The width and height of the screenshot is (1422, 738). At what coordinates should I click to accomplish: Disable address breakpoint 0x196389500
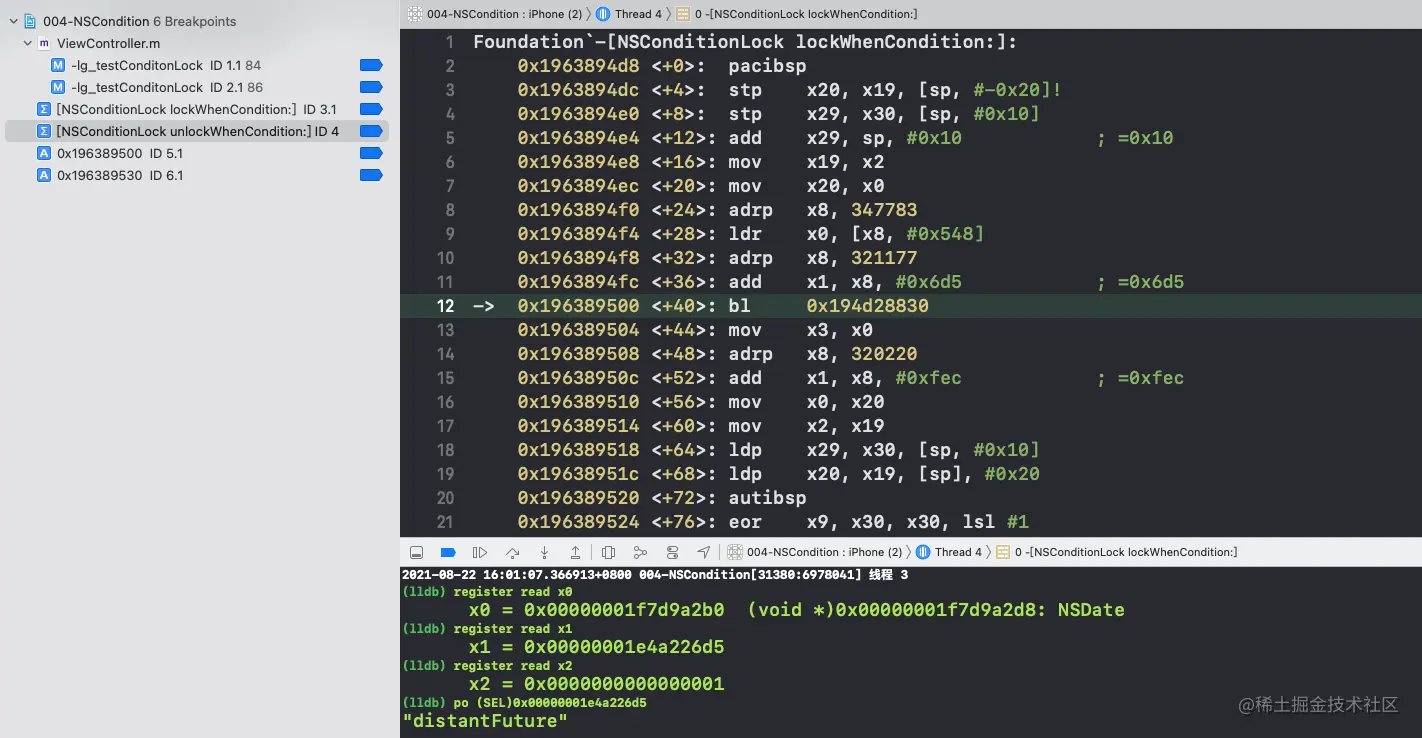pos(371,153)
